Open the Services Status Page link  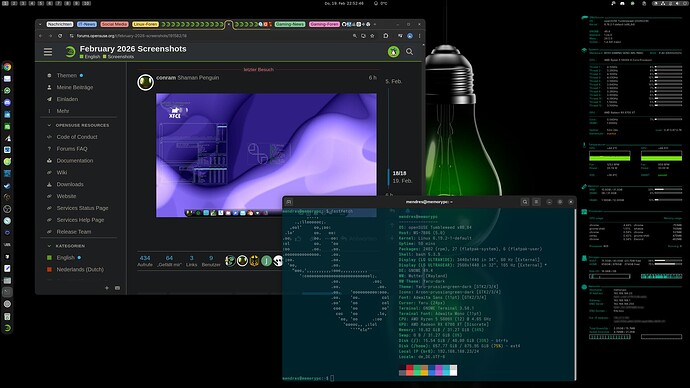coord(82,208)
